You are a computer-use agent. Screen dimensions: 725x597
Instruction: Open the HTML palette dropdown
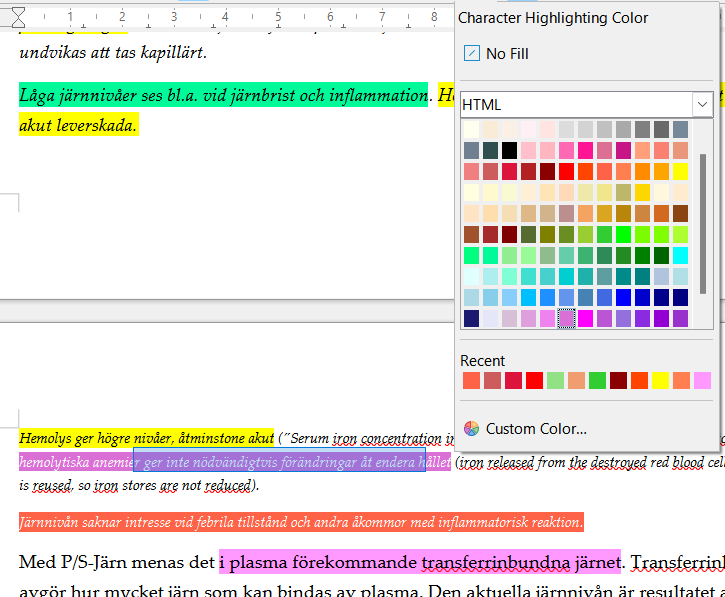(586, 105)
